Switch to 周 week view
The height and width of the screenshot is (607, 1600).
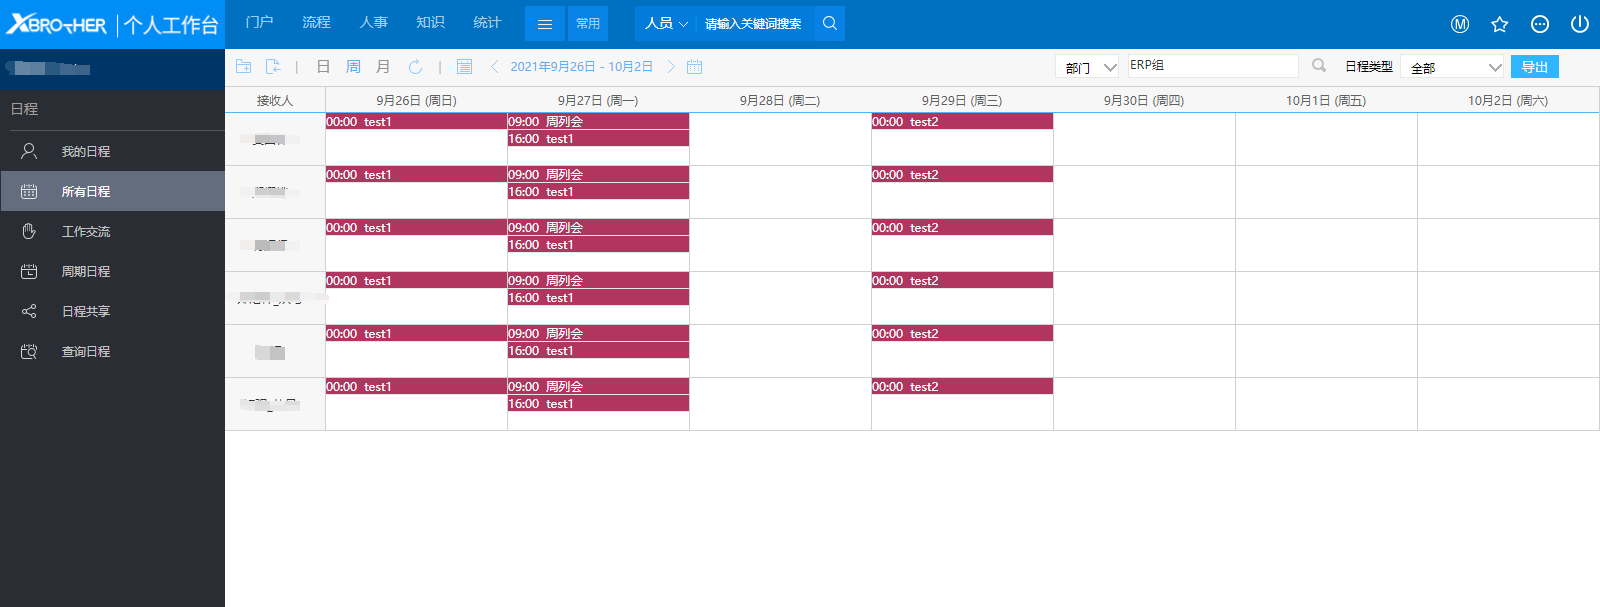pyautogui.click(x=353, y=67)
